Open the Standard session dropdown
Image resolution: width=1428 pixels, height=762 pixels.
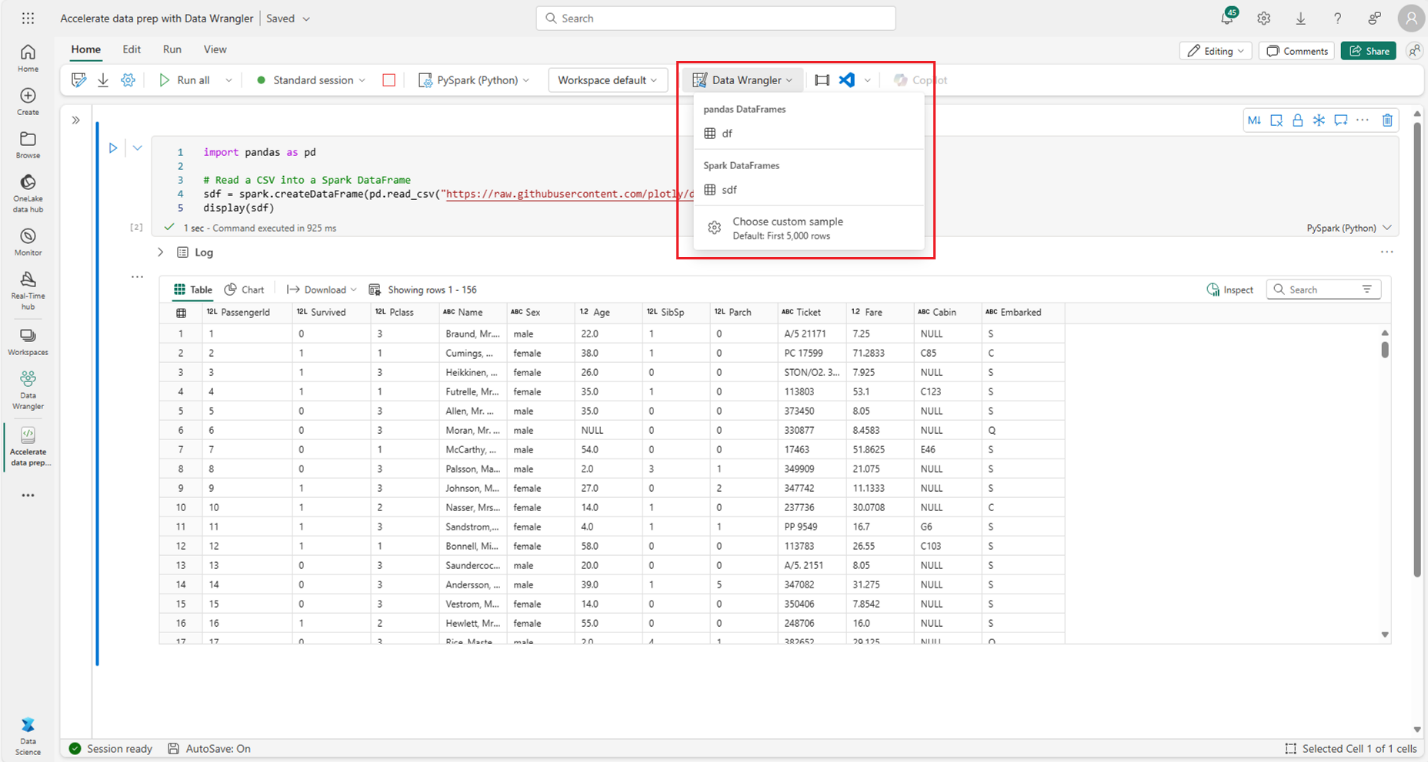coord(311,80)
